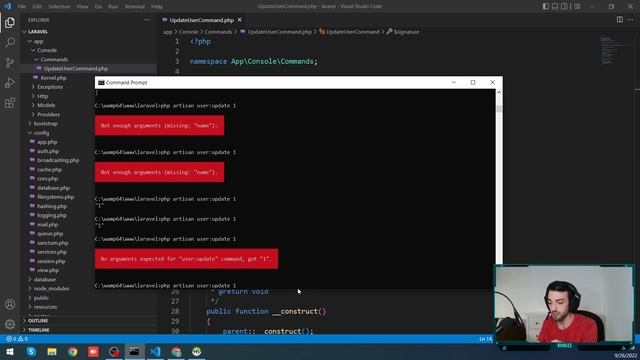The height and width of the screenshot is (360, 640).
Task: Click Command Prompt vertical scrollbar thumb
Action: pyautogui.click(x=499, y=108)
